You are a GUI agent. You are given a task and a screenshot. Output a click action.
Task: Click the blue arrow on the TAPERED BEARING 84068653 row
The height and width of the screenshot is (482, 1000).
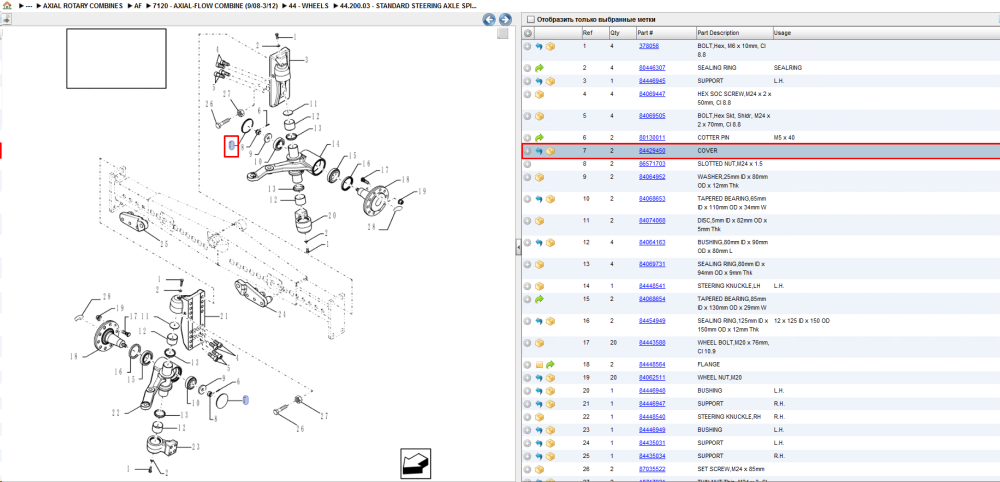[x=539, y=199]
